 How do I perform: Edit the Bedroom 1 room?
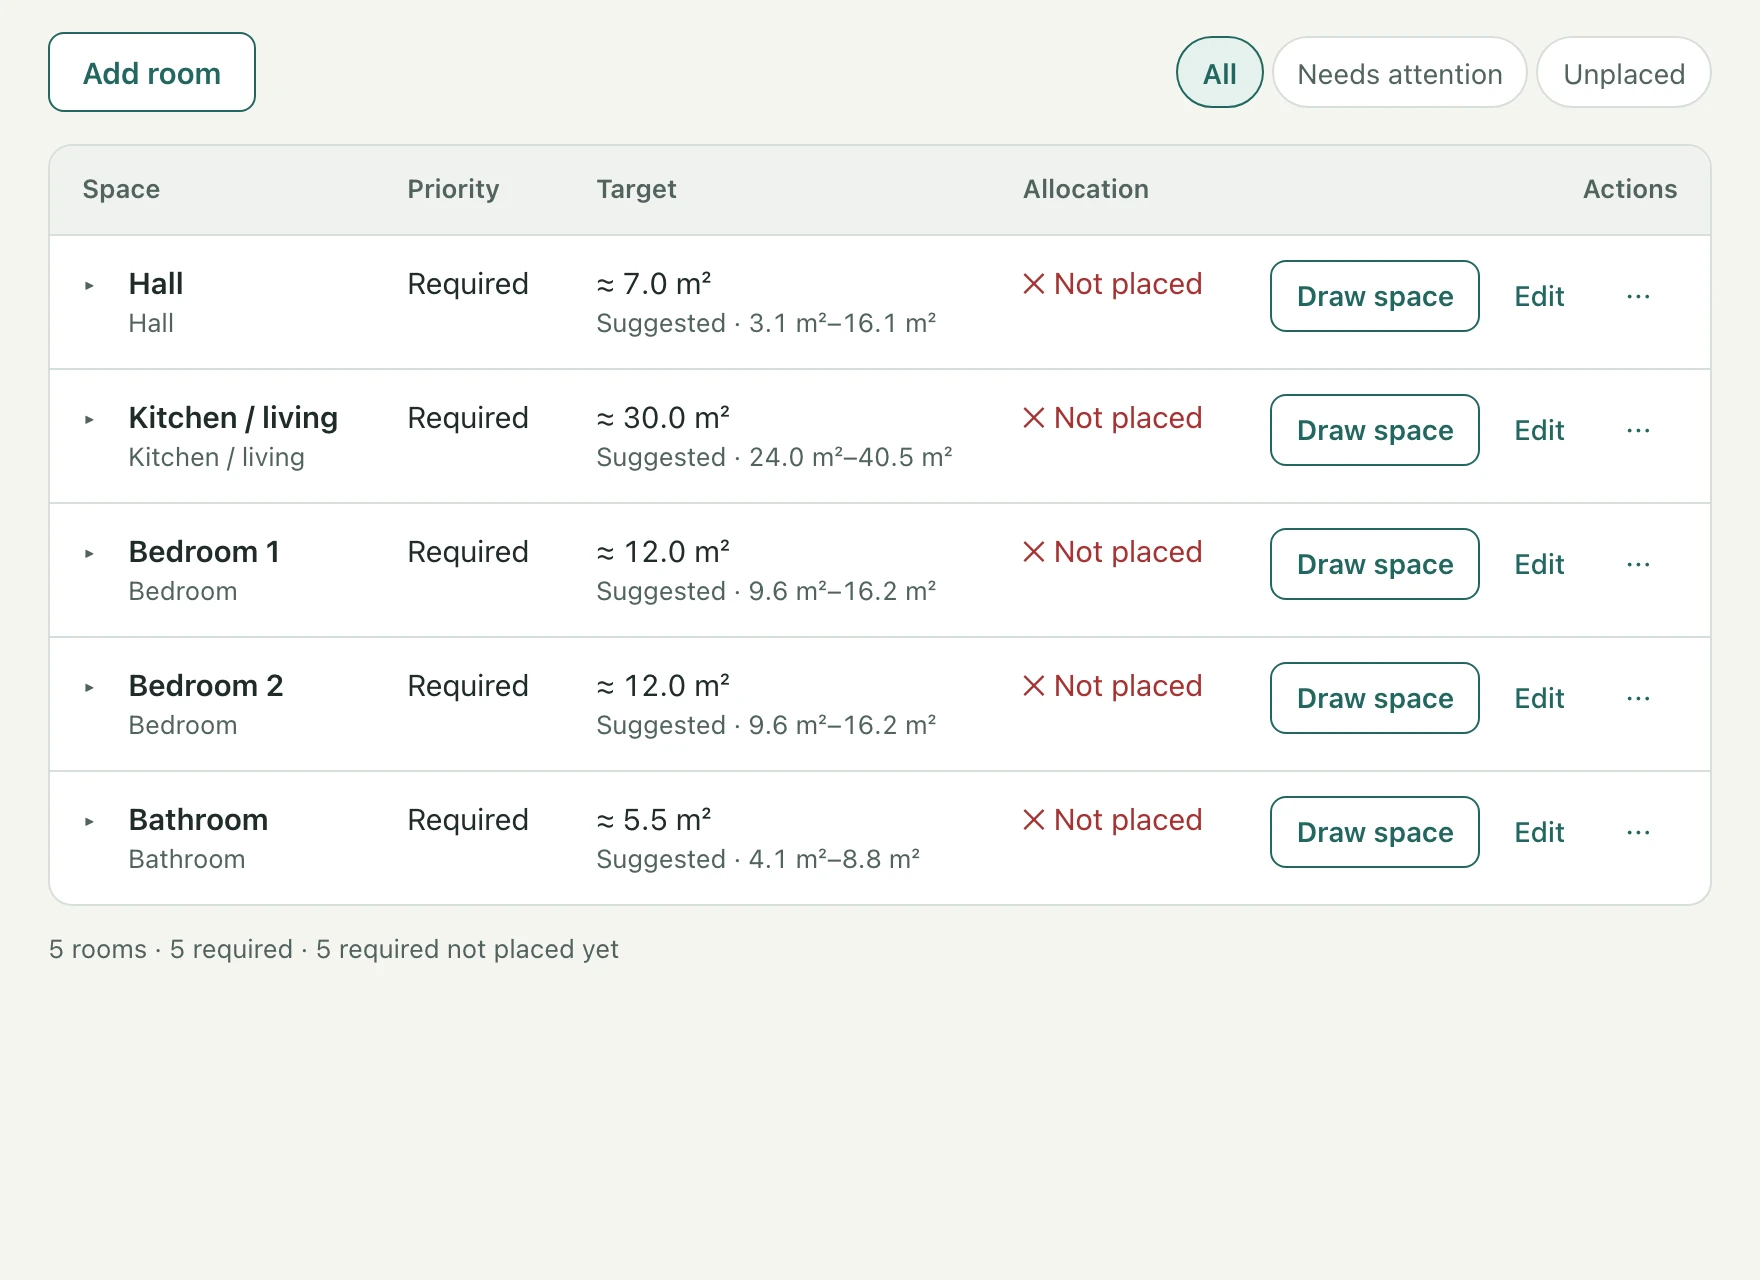tap(1539, 564)
